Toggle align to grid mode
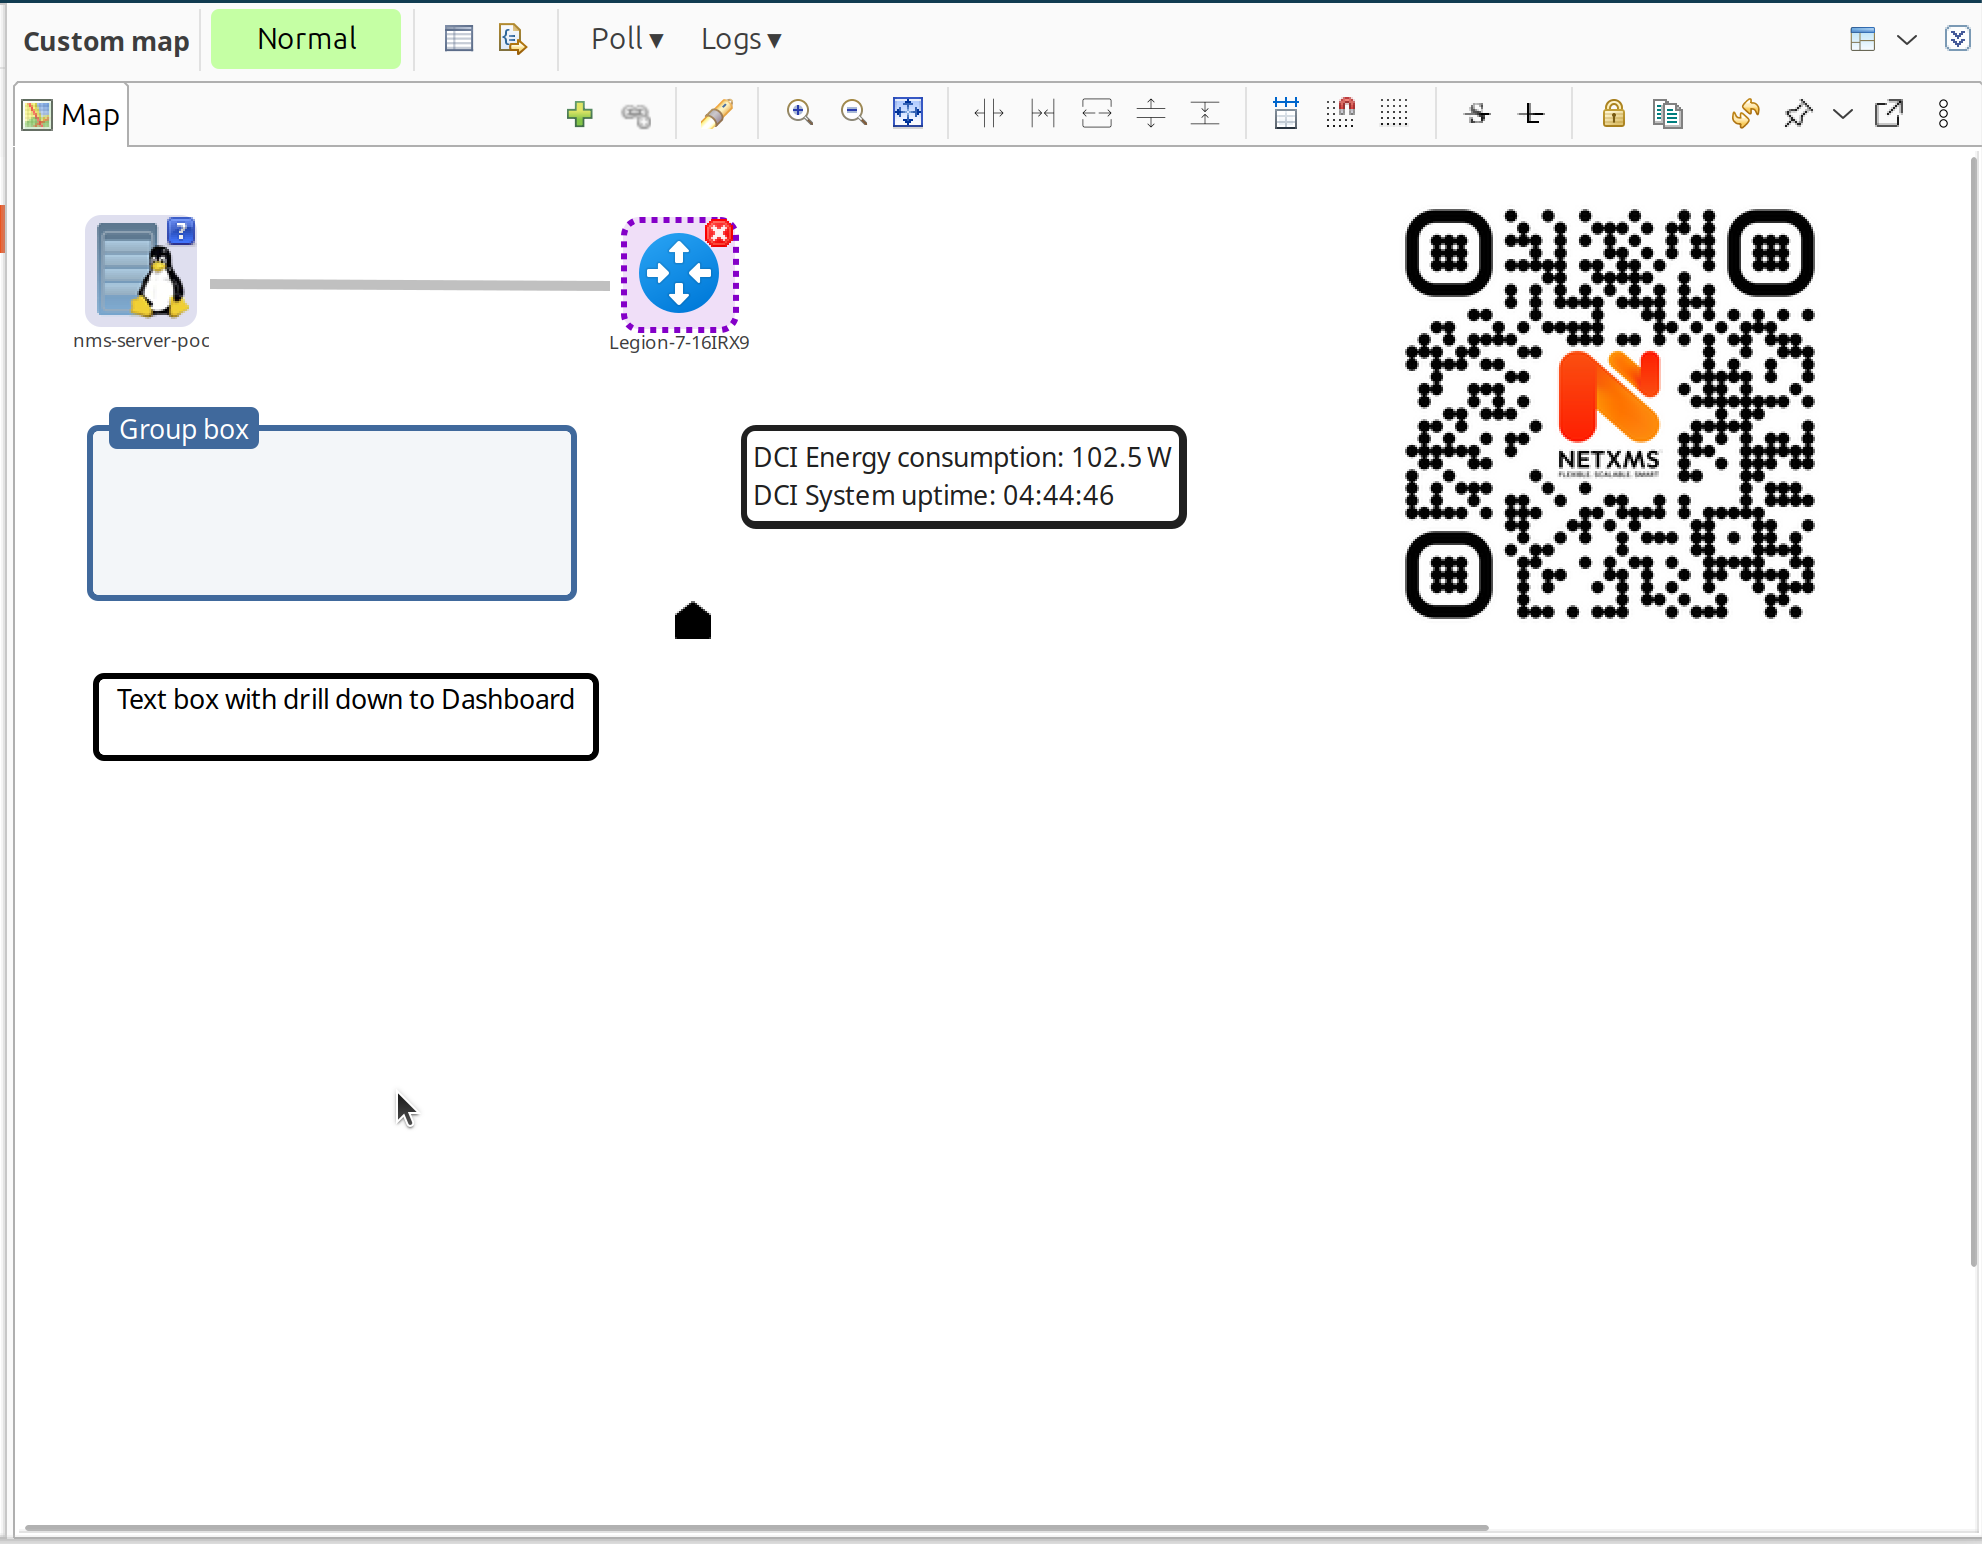This screenshot has width=1982, height=1544. tap(1285, 113)
